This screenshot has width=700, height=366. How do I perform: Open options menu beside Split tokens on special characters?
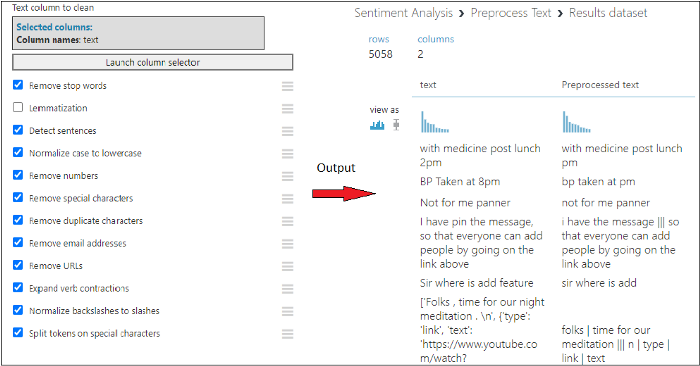point(288,334)
